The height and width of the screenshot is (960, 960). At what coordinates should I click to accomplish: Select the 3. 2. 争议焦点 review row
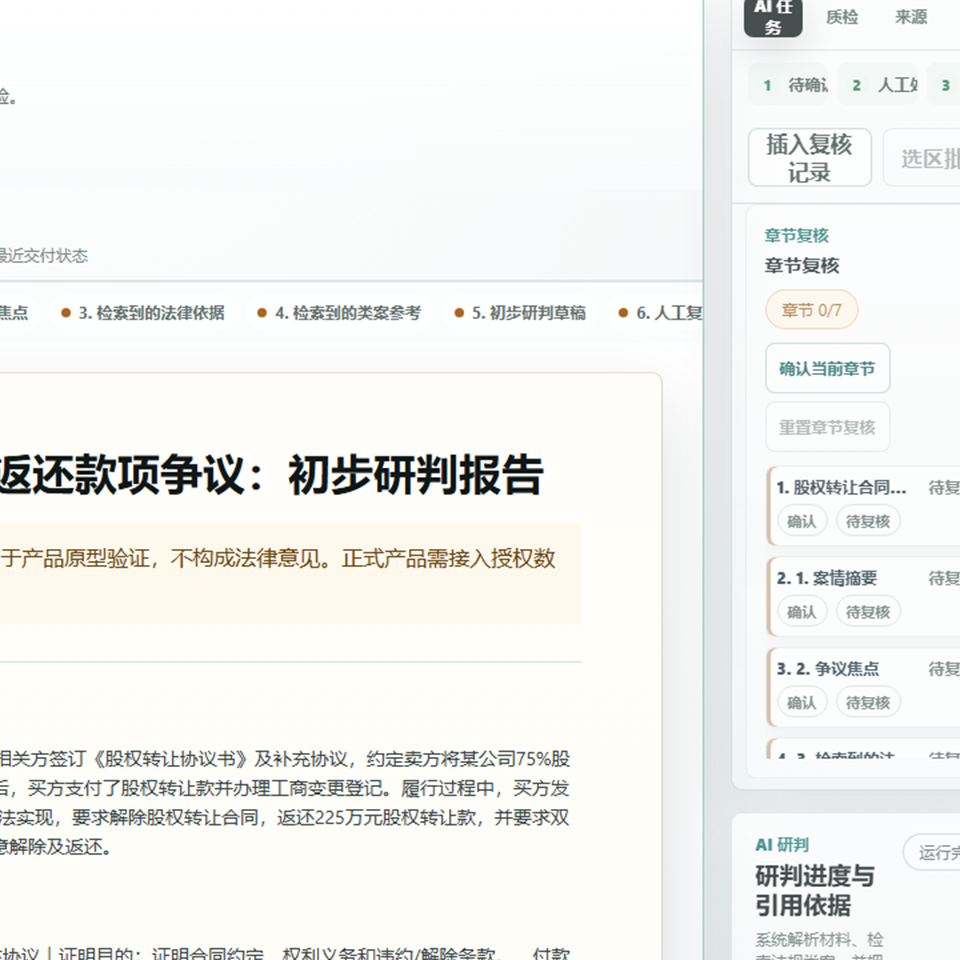[863, 687]
